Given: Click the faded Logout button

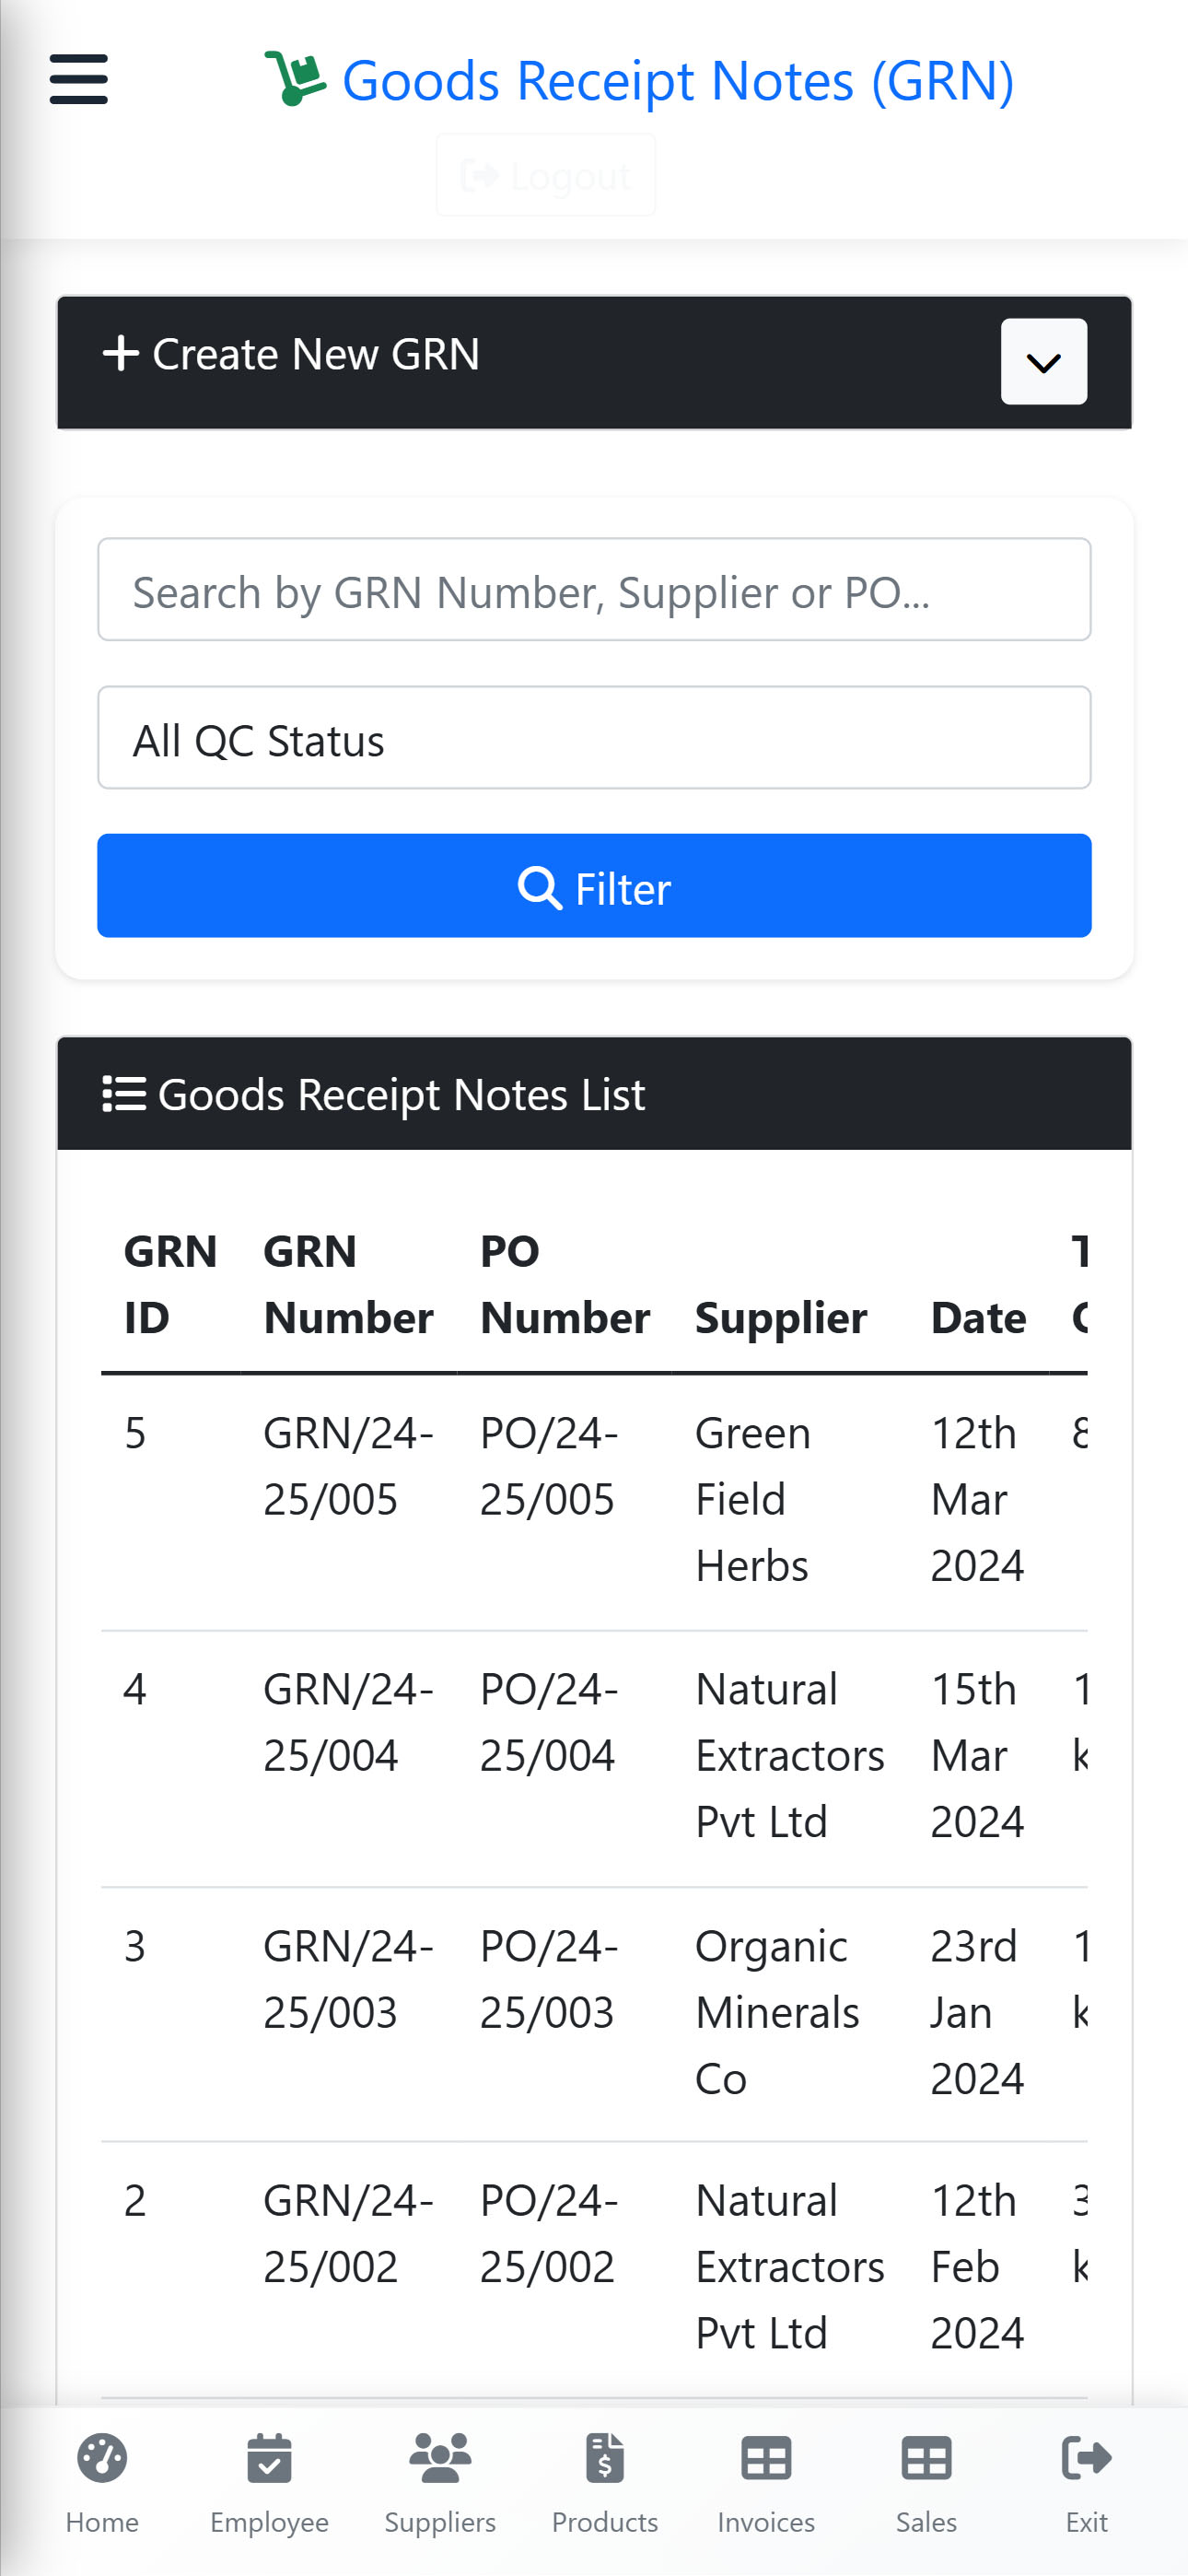Looking at the screenshot, I should (546, 176).
